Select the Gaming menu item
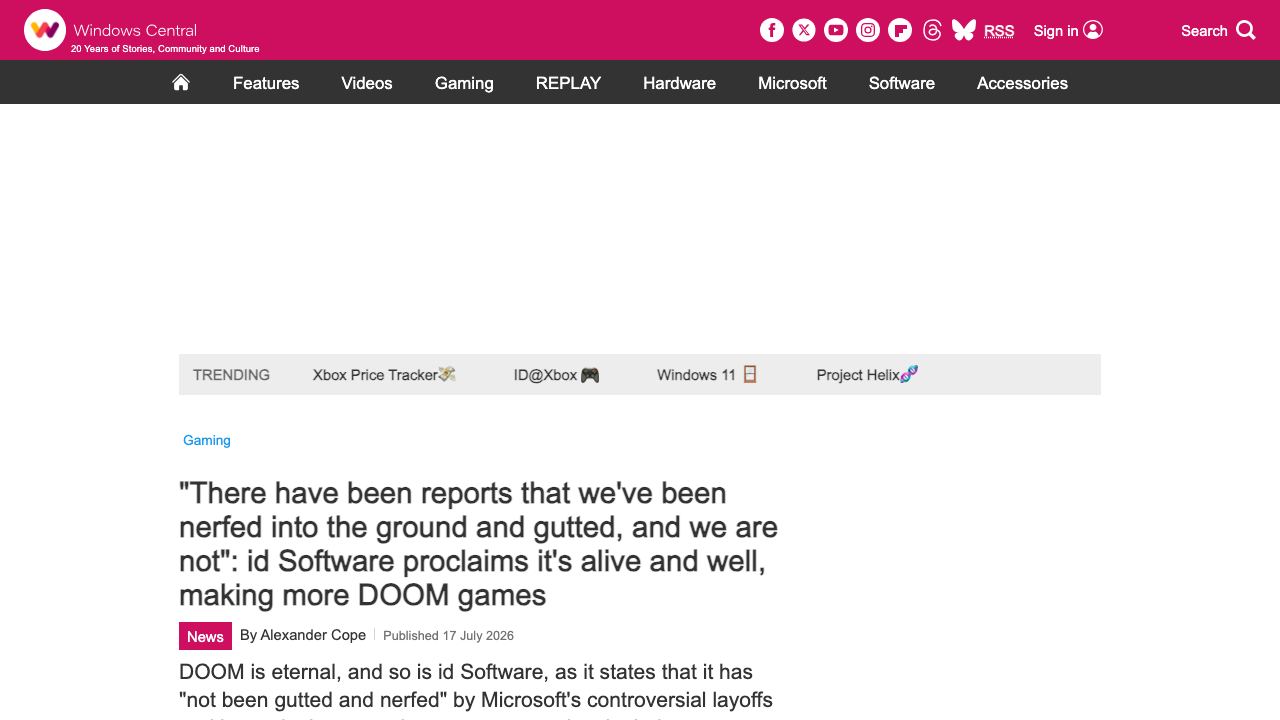Viewport: 1280px width, 720px height. 464,83
